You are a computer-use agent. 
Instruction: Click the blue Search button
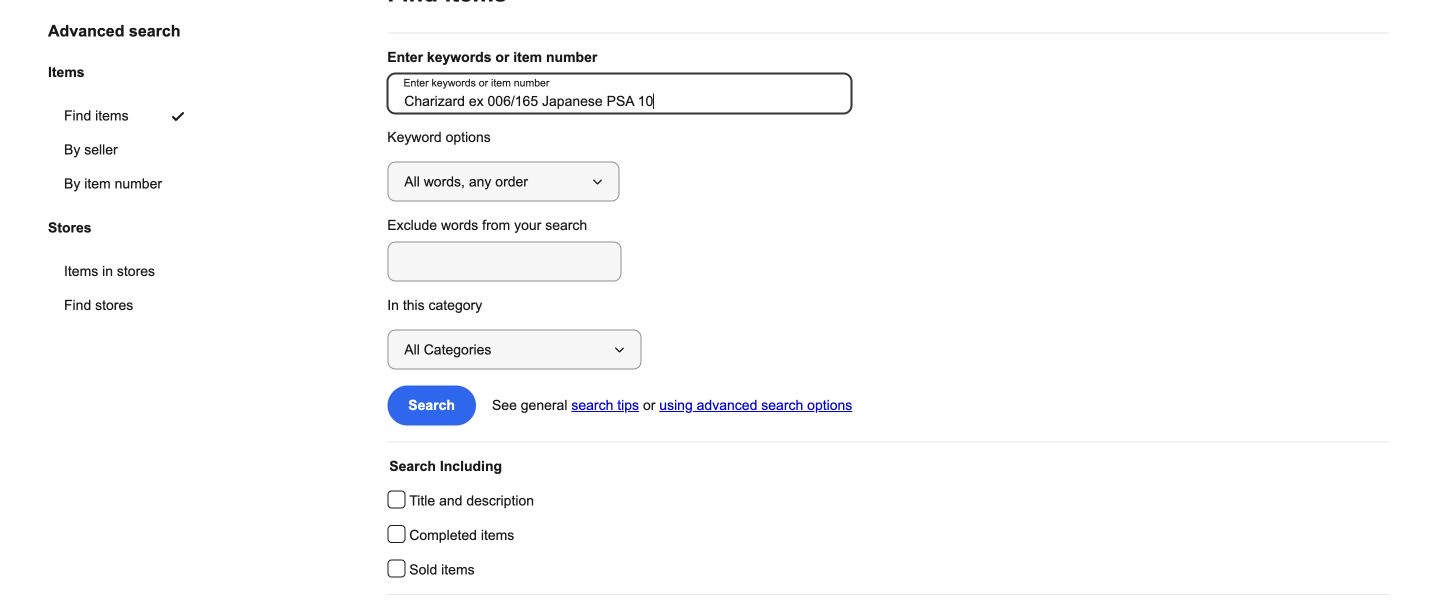pyautogui.click(x=431, y=405)
